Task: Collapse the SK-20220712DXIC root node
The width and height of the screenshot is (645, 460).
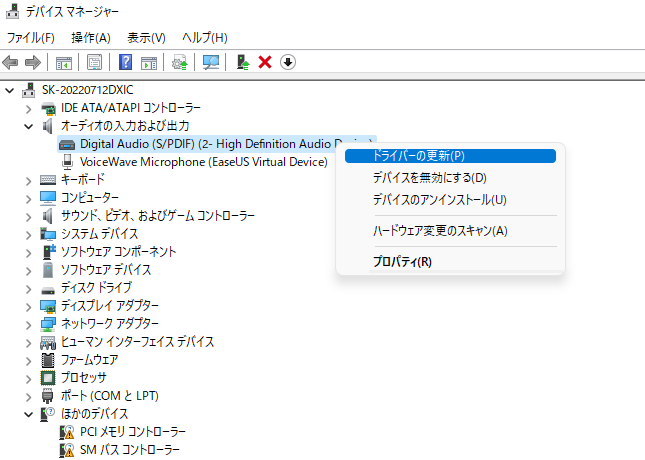Action: click(9, 90)
